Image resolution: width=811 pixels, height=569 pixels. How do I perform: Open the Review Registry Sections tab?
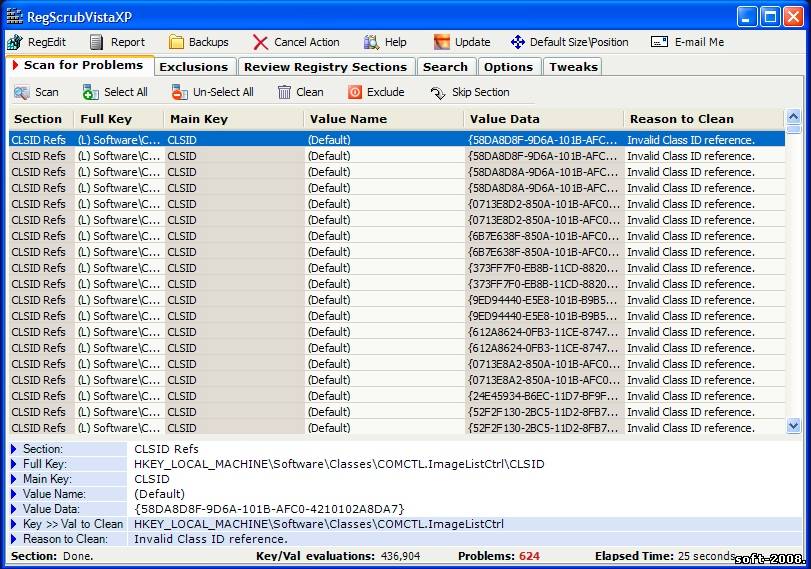[325, 67]
